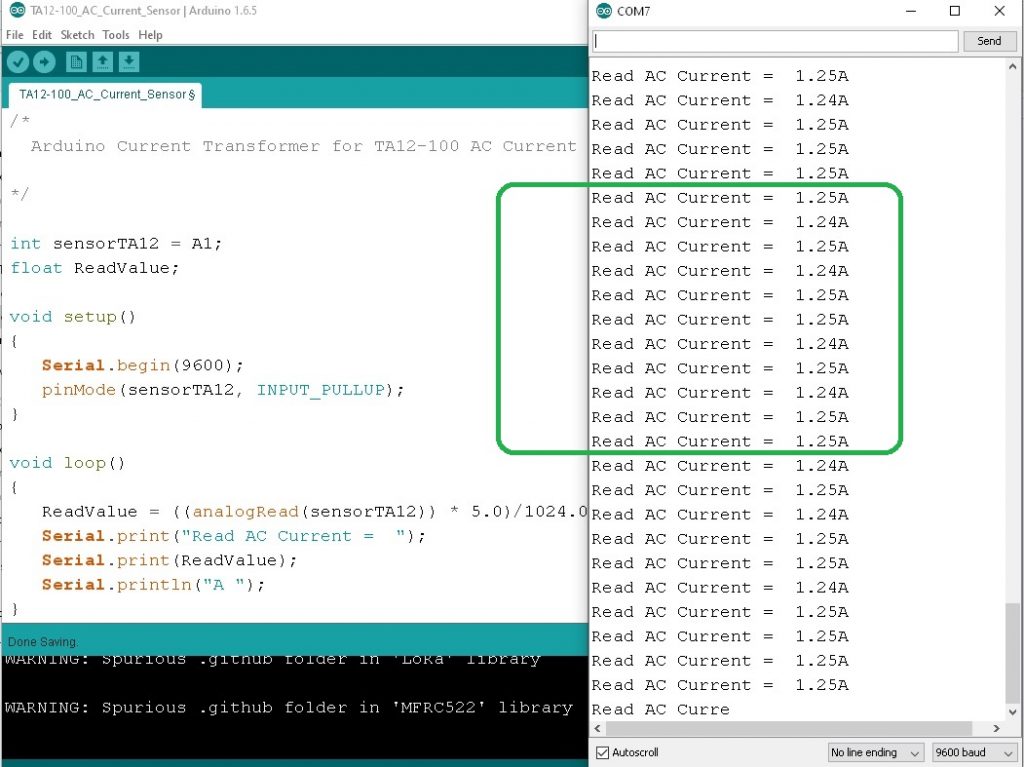Open the Tools menu
1024x767 pixels.
[x=116, y=35]
